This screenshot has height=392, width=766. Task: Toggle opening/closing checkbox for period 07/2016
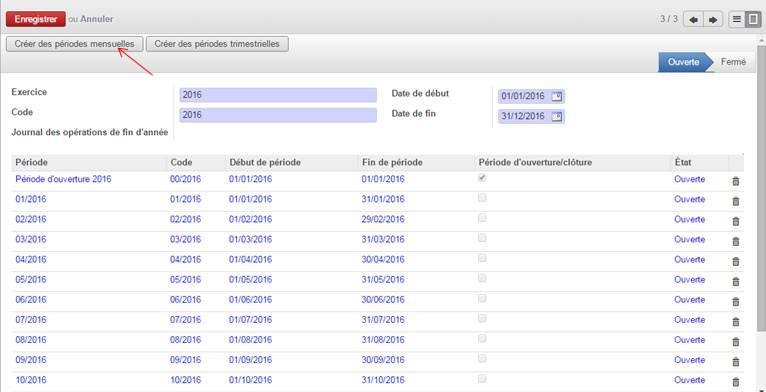(482, 318)
